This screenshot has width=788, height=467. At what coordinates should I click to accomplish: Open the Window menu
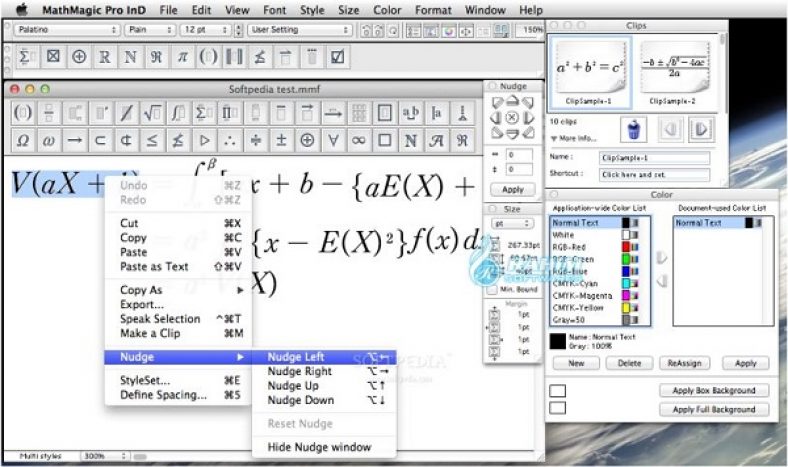(x=485, y=10)
